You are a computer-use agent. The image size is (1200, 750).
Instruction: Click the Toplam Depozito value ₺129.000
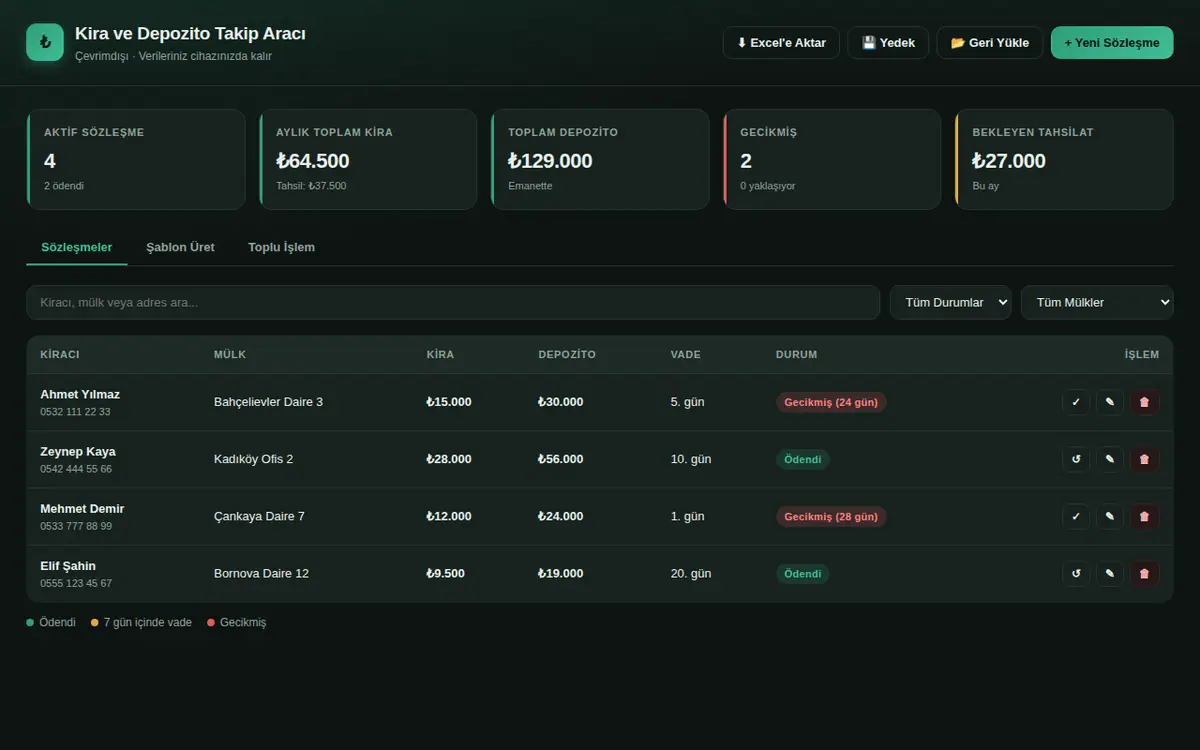click(x=550, y=161)
